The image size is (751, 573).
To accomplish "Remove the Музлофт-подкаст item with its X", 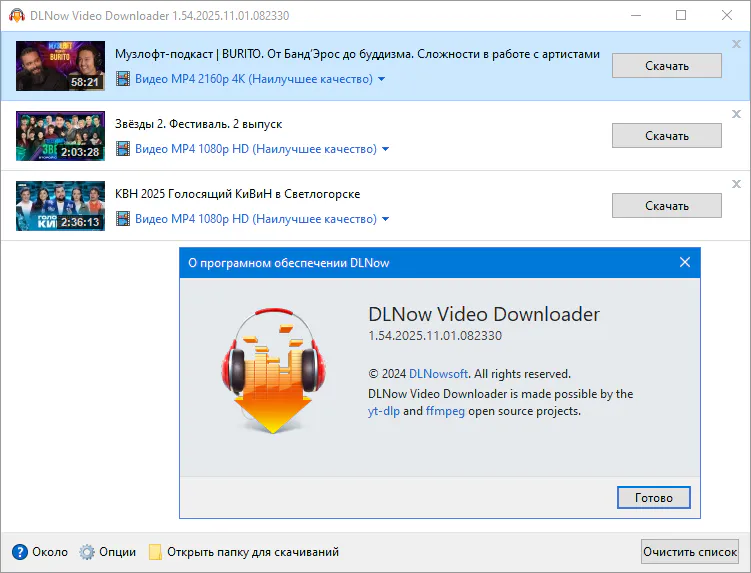I will tap(737, 44).
